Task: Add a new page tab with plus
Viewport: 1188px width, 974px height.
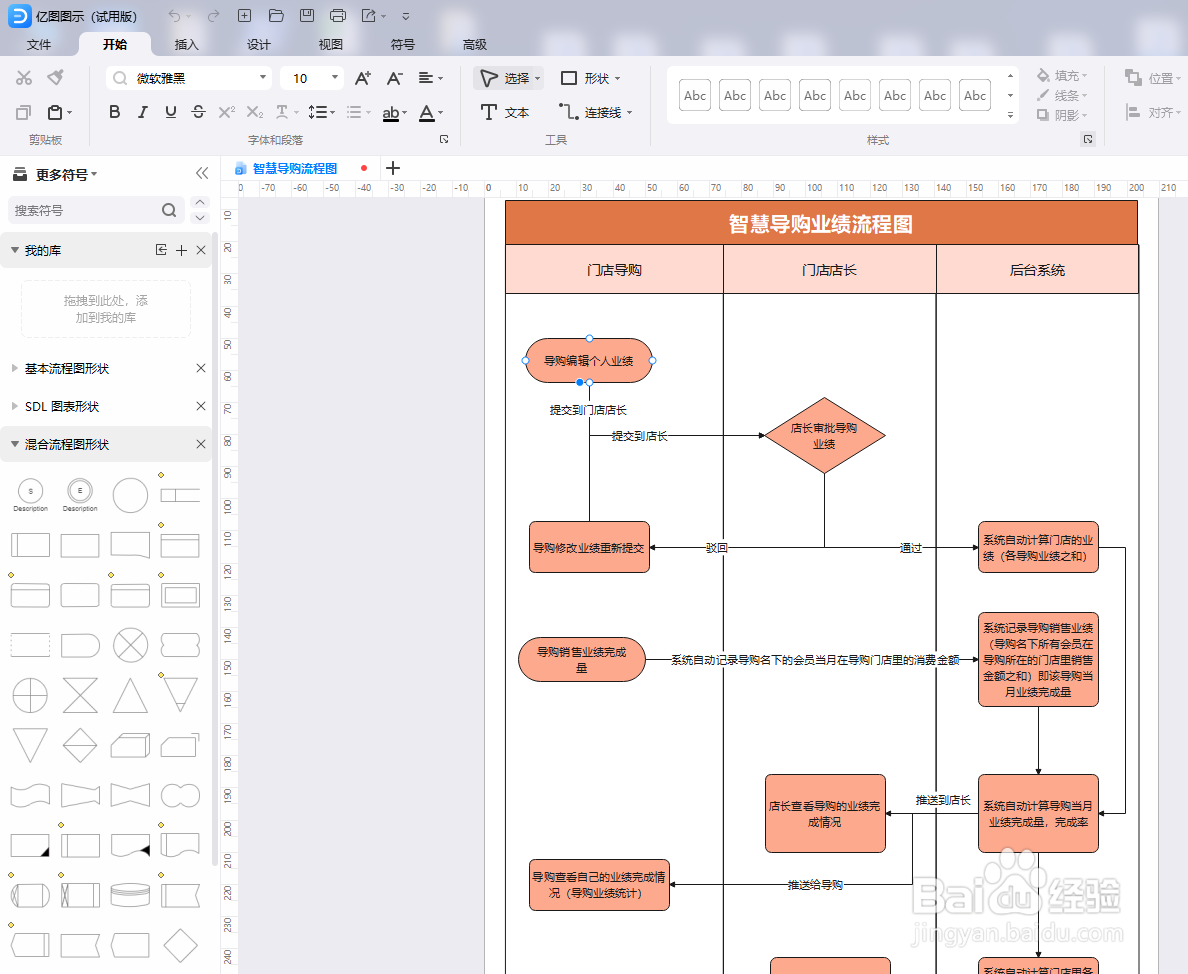Action: tap(392, 168)
